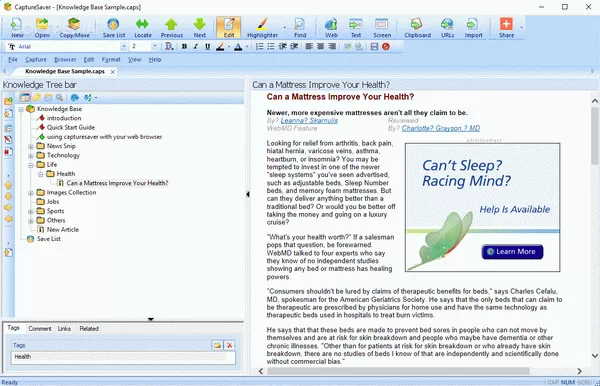Click new folder sidebar icon

8,101
